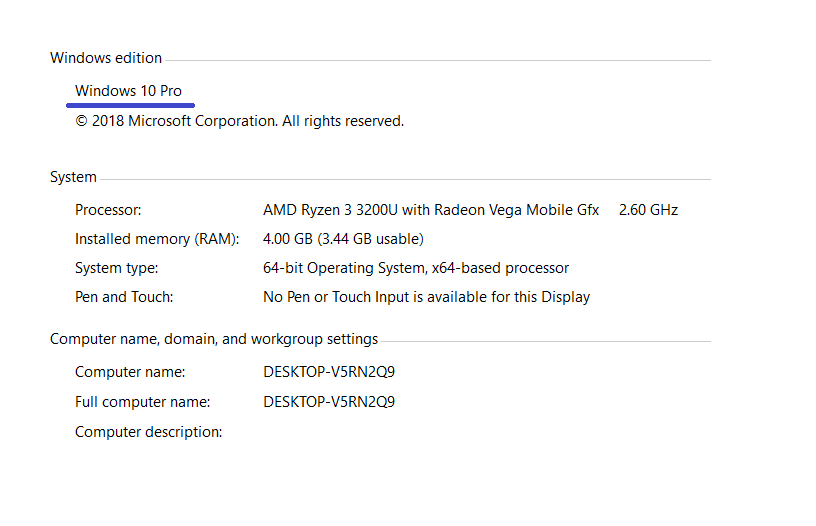Click the Windows 10 Pro edition text
The height and width of the screenshot is (526, 816).
point(128,91)
